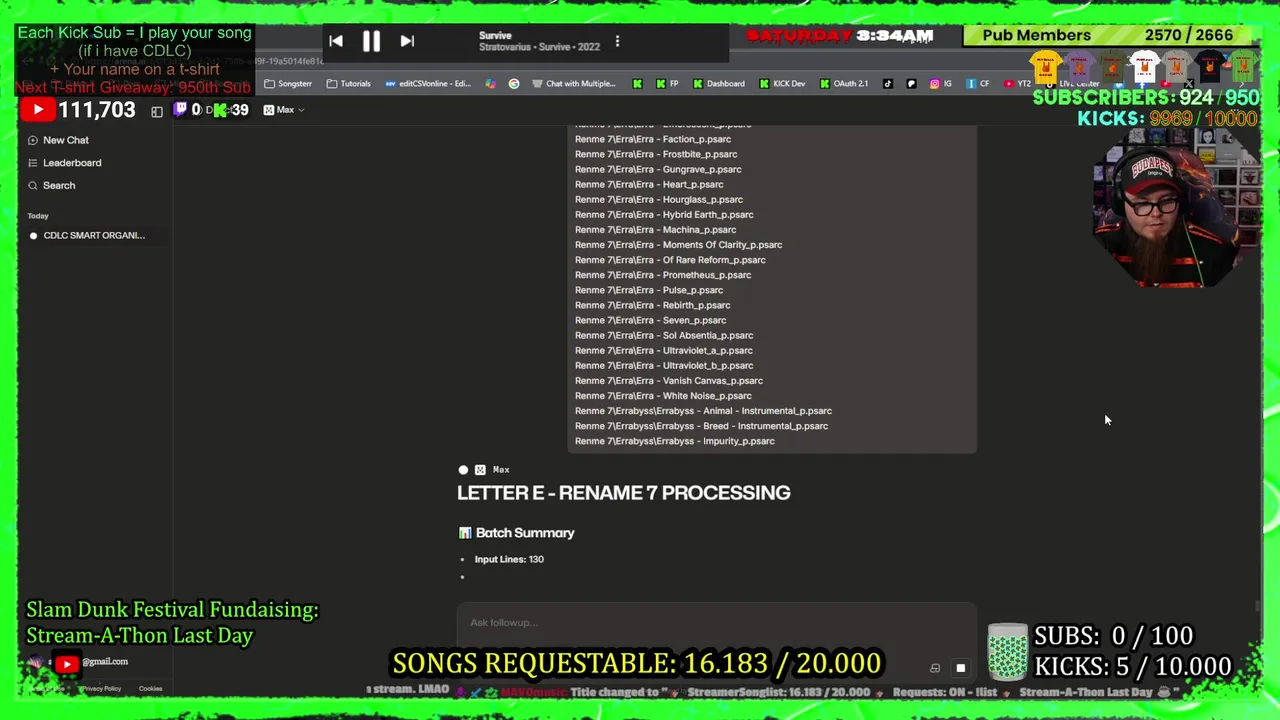Open the Privacy Policy link
This screenshot has height=720, width=1280.
(x=100, y=688)
